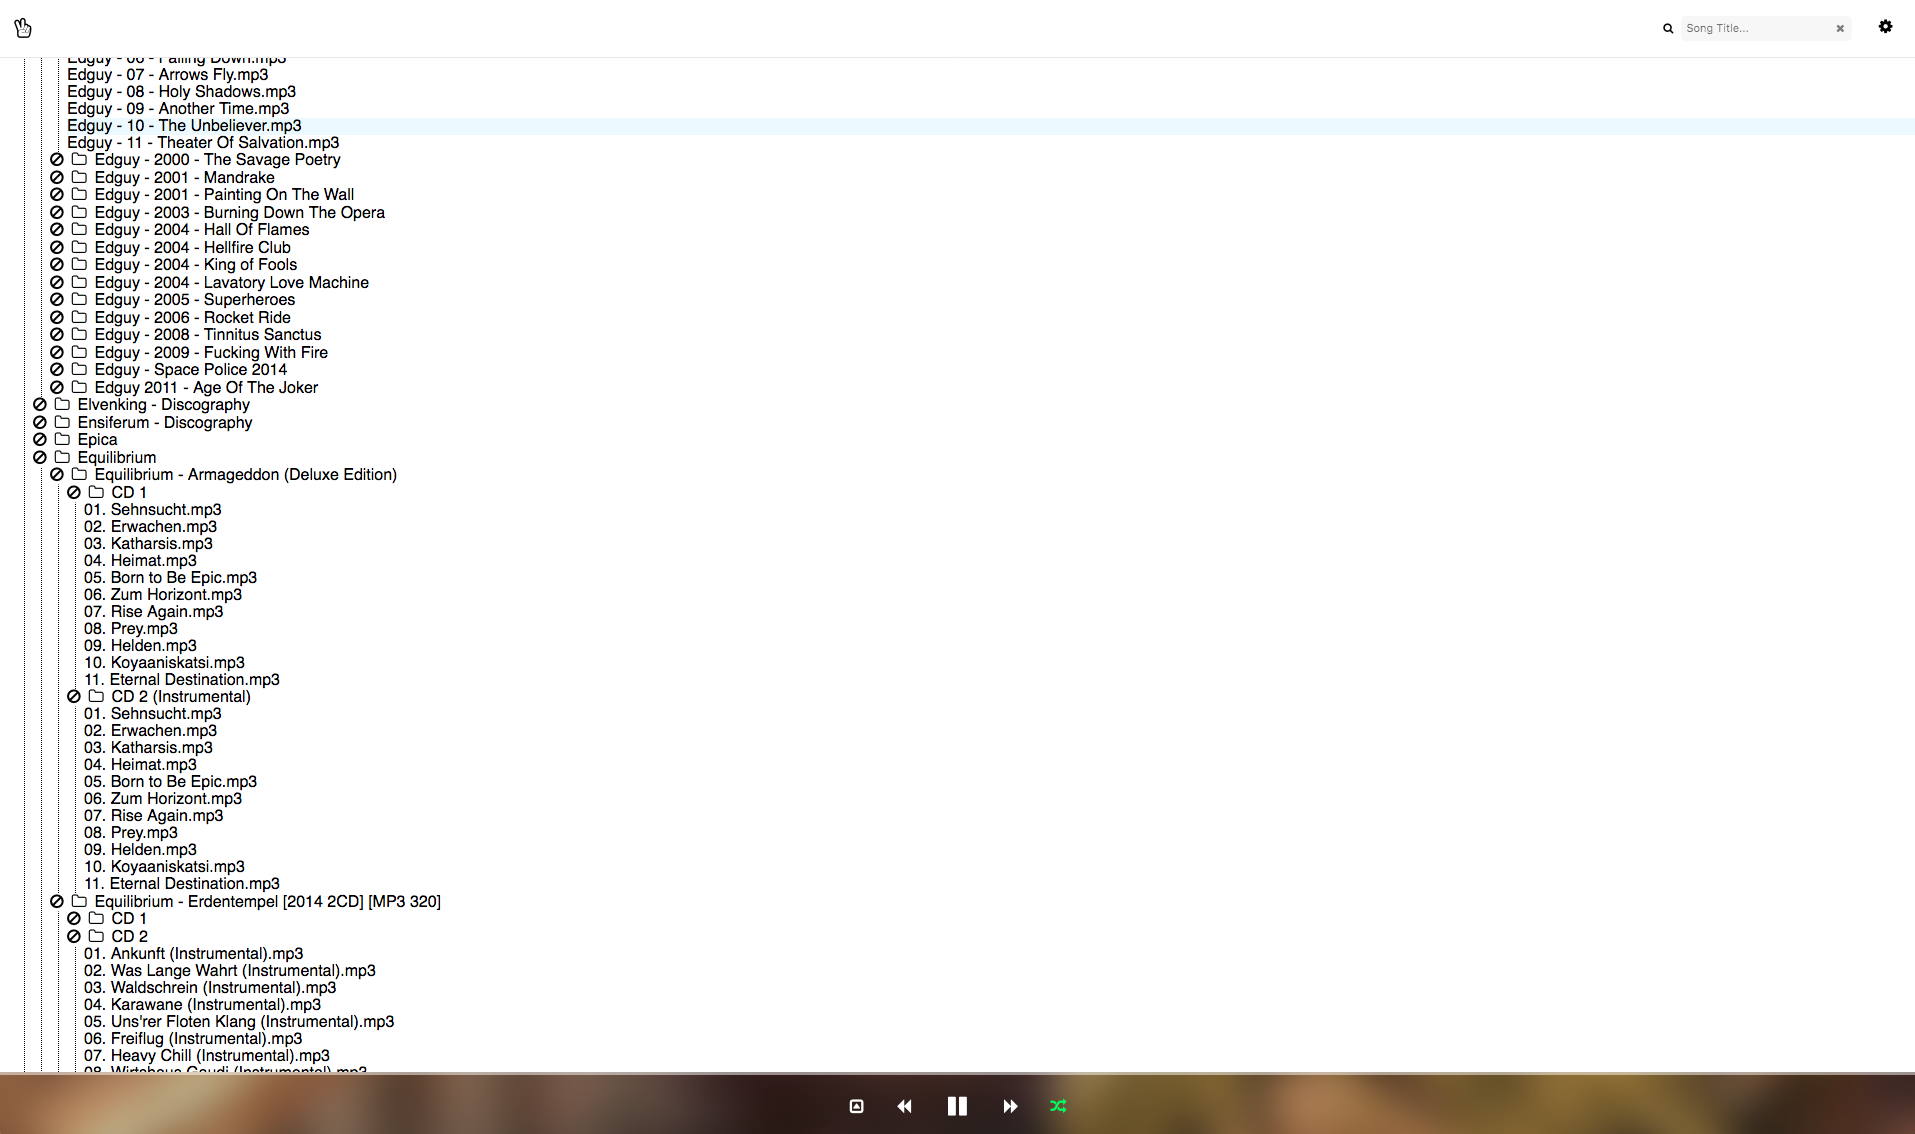
Task: Pause the current playback
Action: [x=957, y=1106]
